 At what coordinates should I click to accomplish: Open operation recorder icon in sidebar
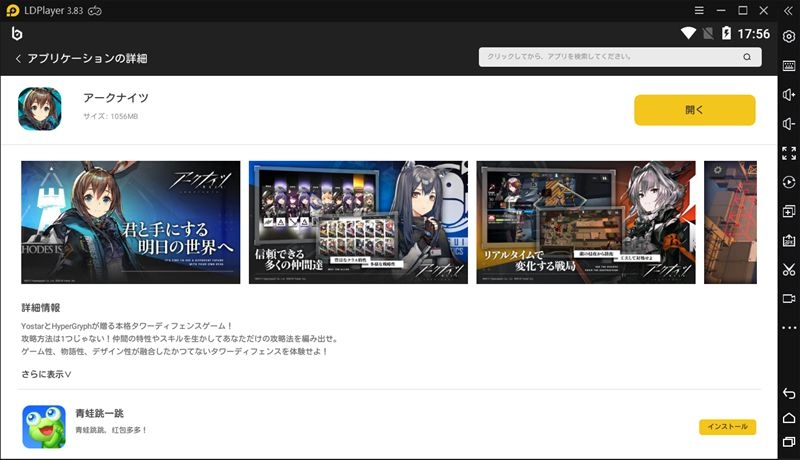tap(789, 182)
